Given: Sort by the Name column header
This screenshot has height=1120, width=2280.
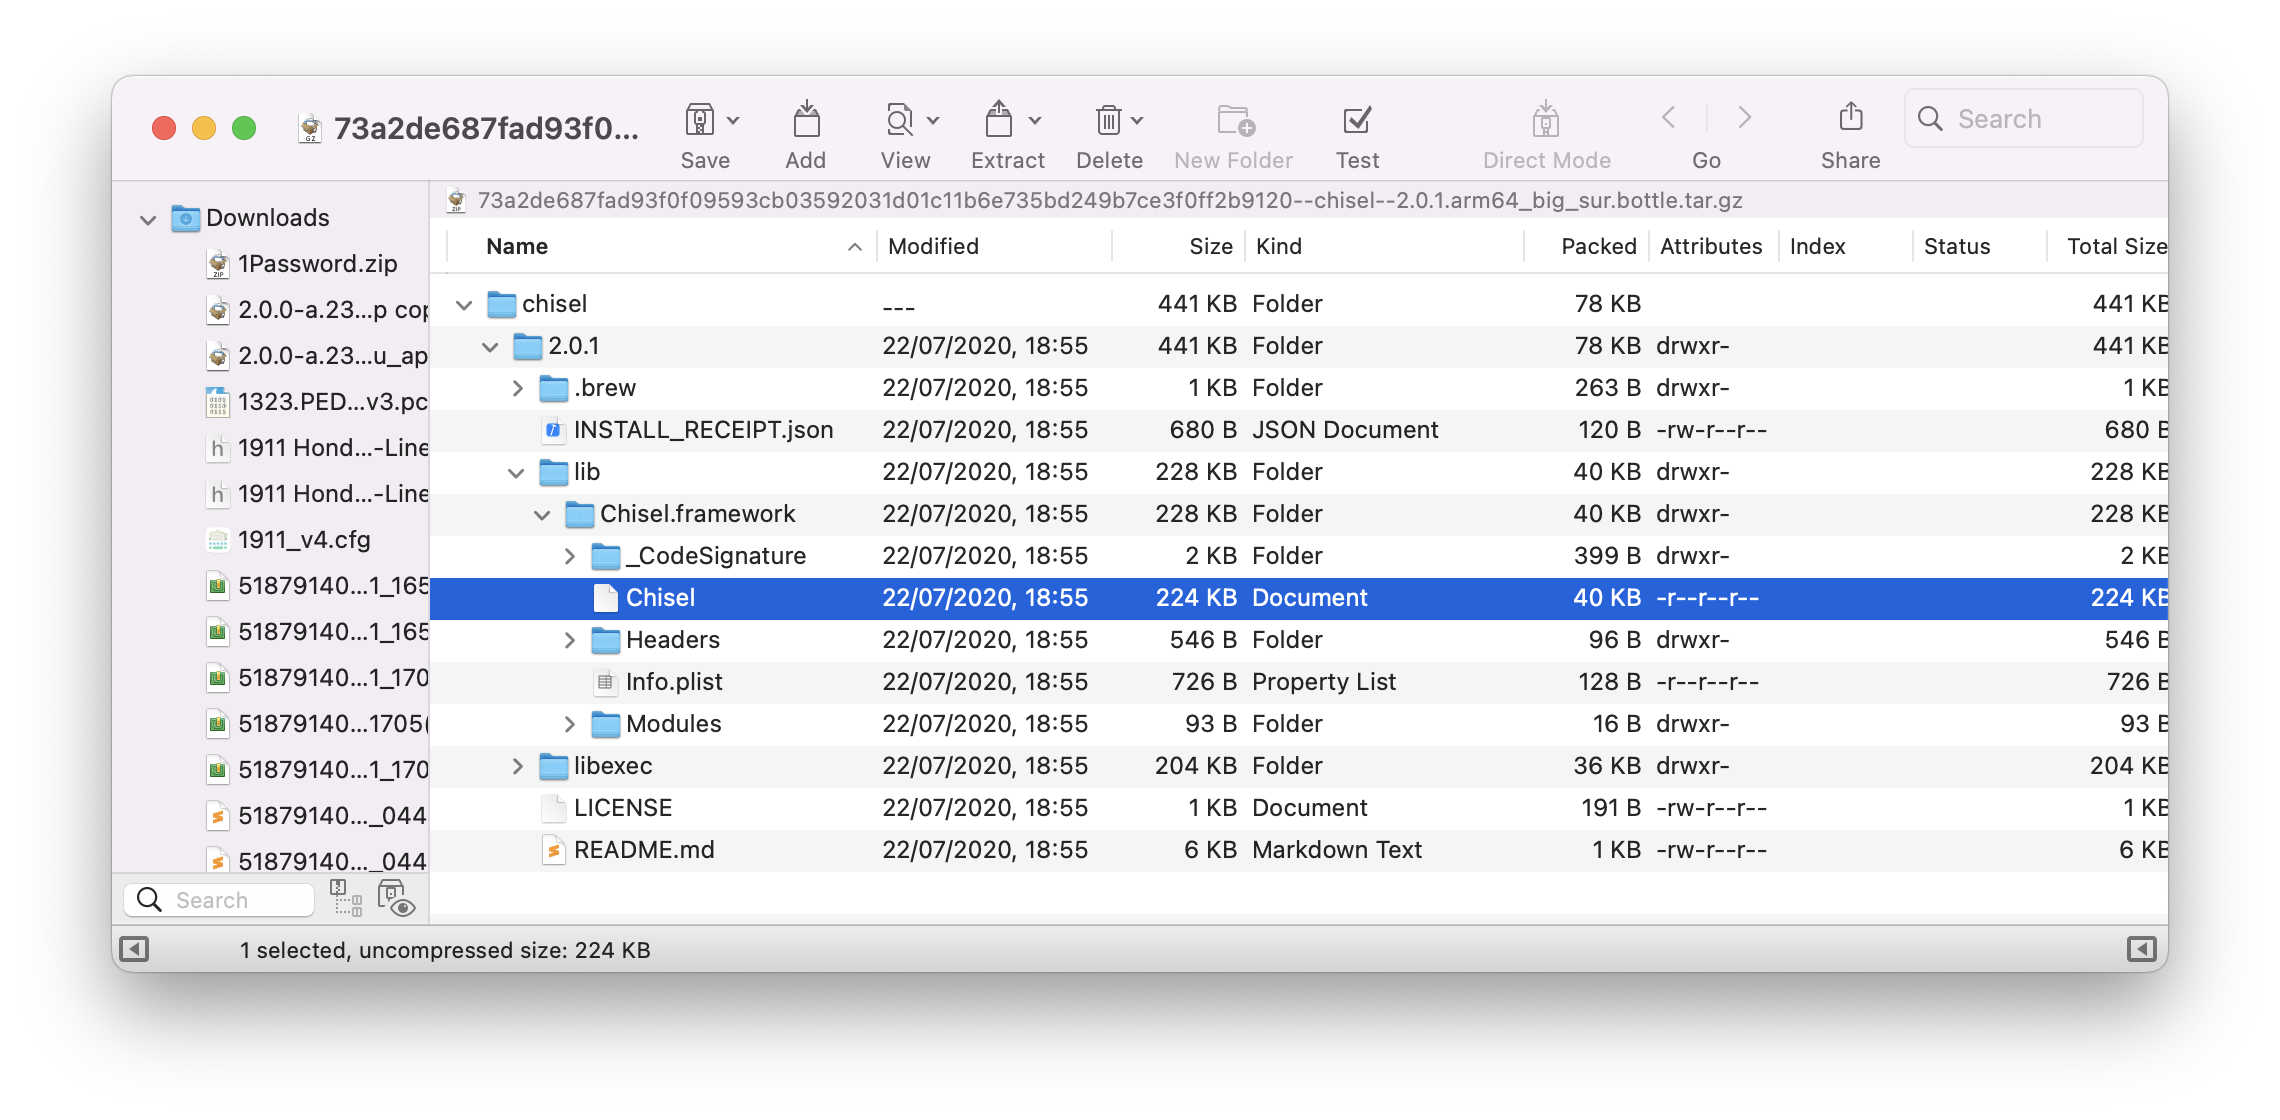Looking at the screenshot, I should click(x=661, y=246).
